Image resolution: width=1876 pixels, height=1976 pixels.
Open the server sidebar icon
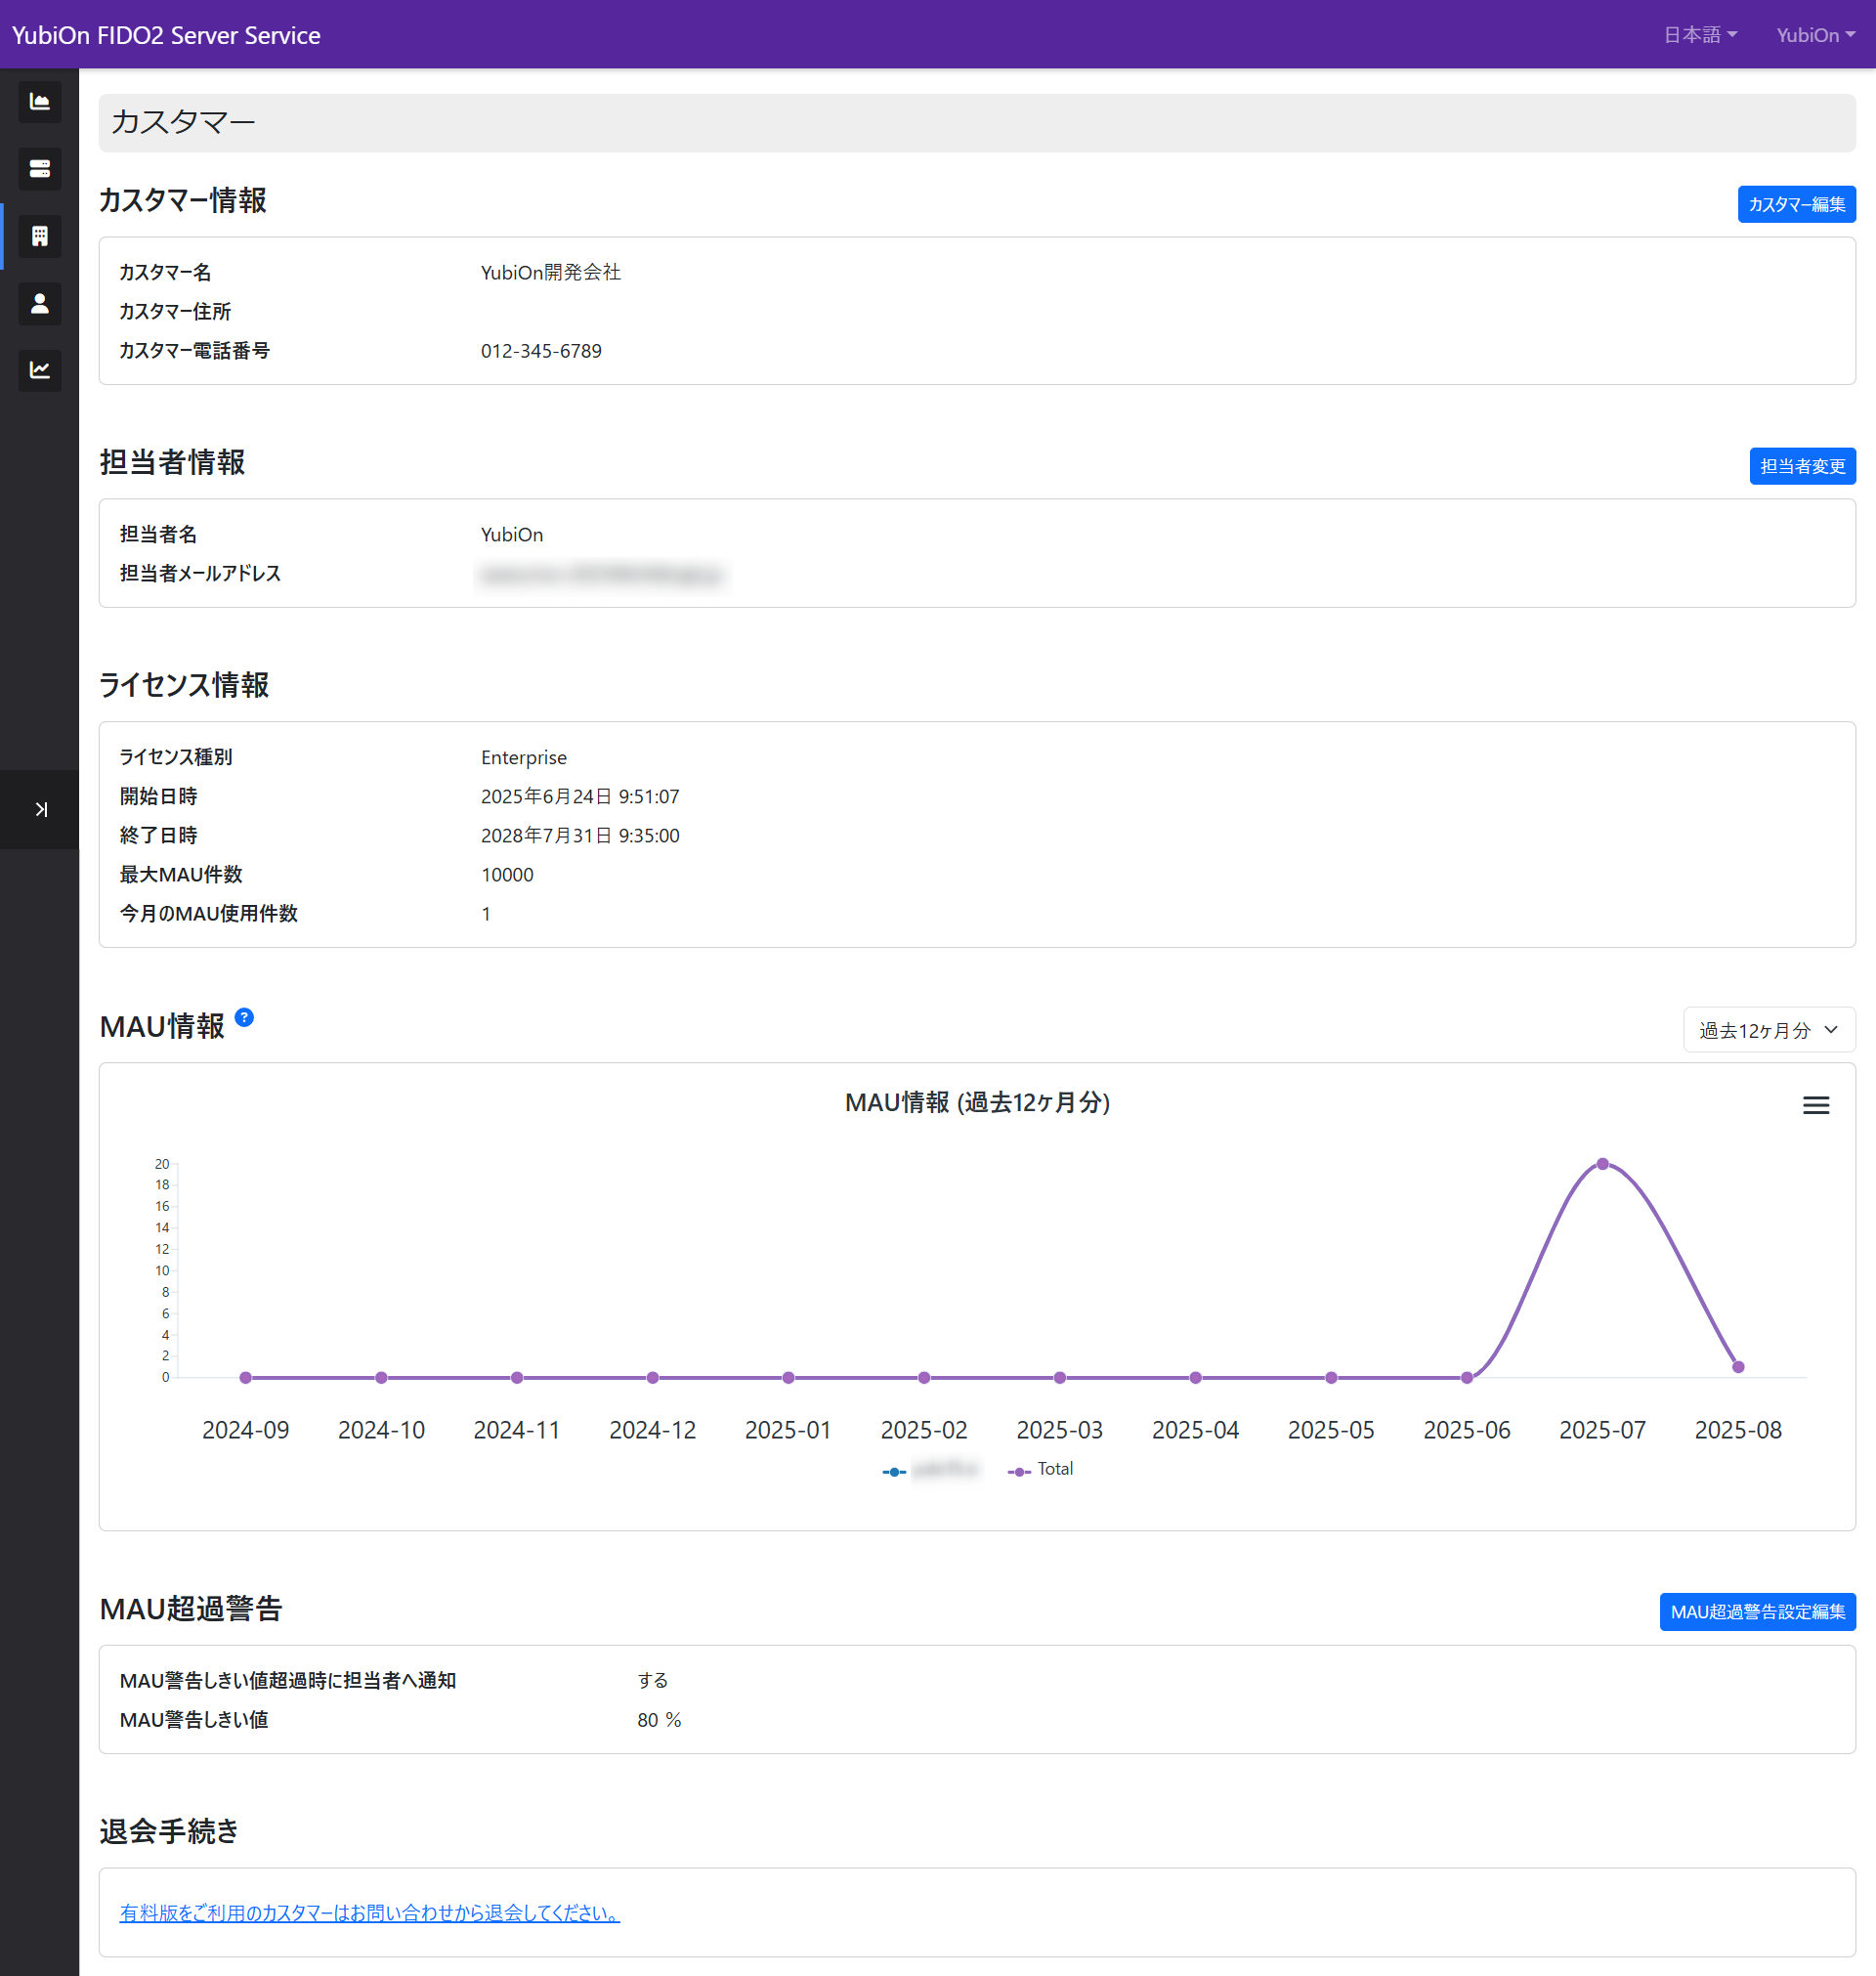pyautogui.click(x=40, y=169)
